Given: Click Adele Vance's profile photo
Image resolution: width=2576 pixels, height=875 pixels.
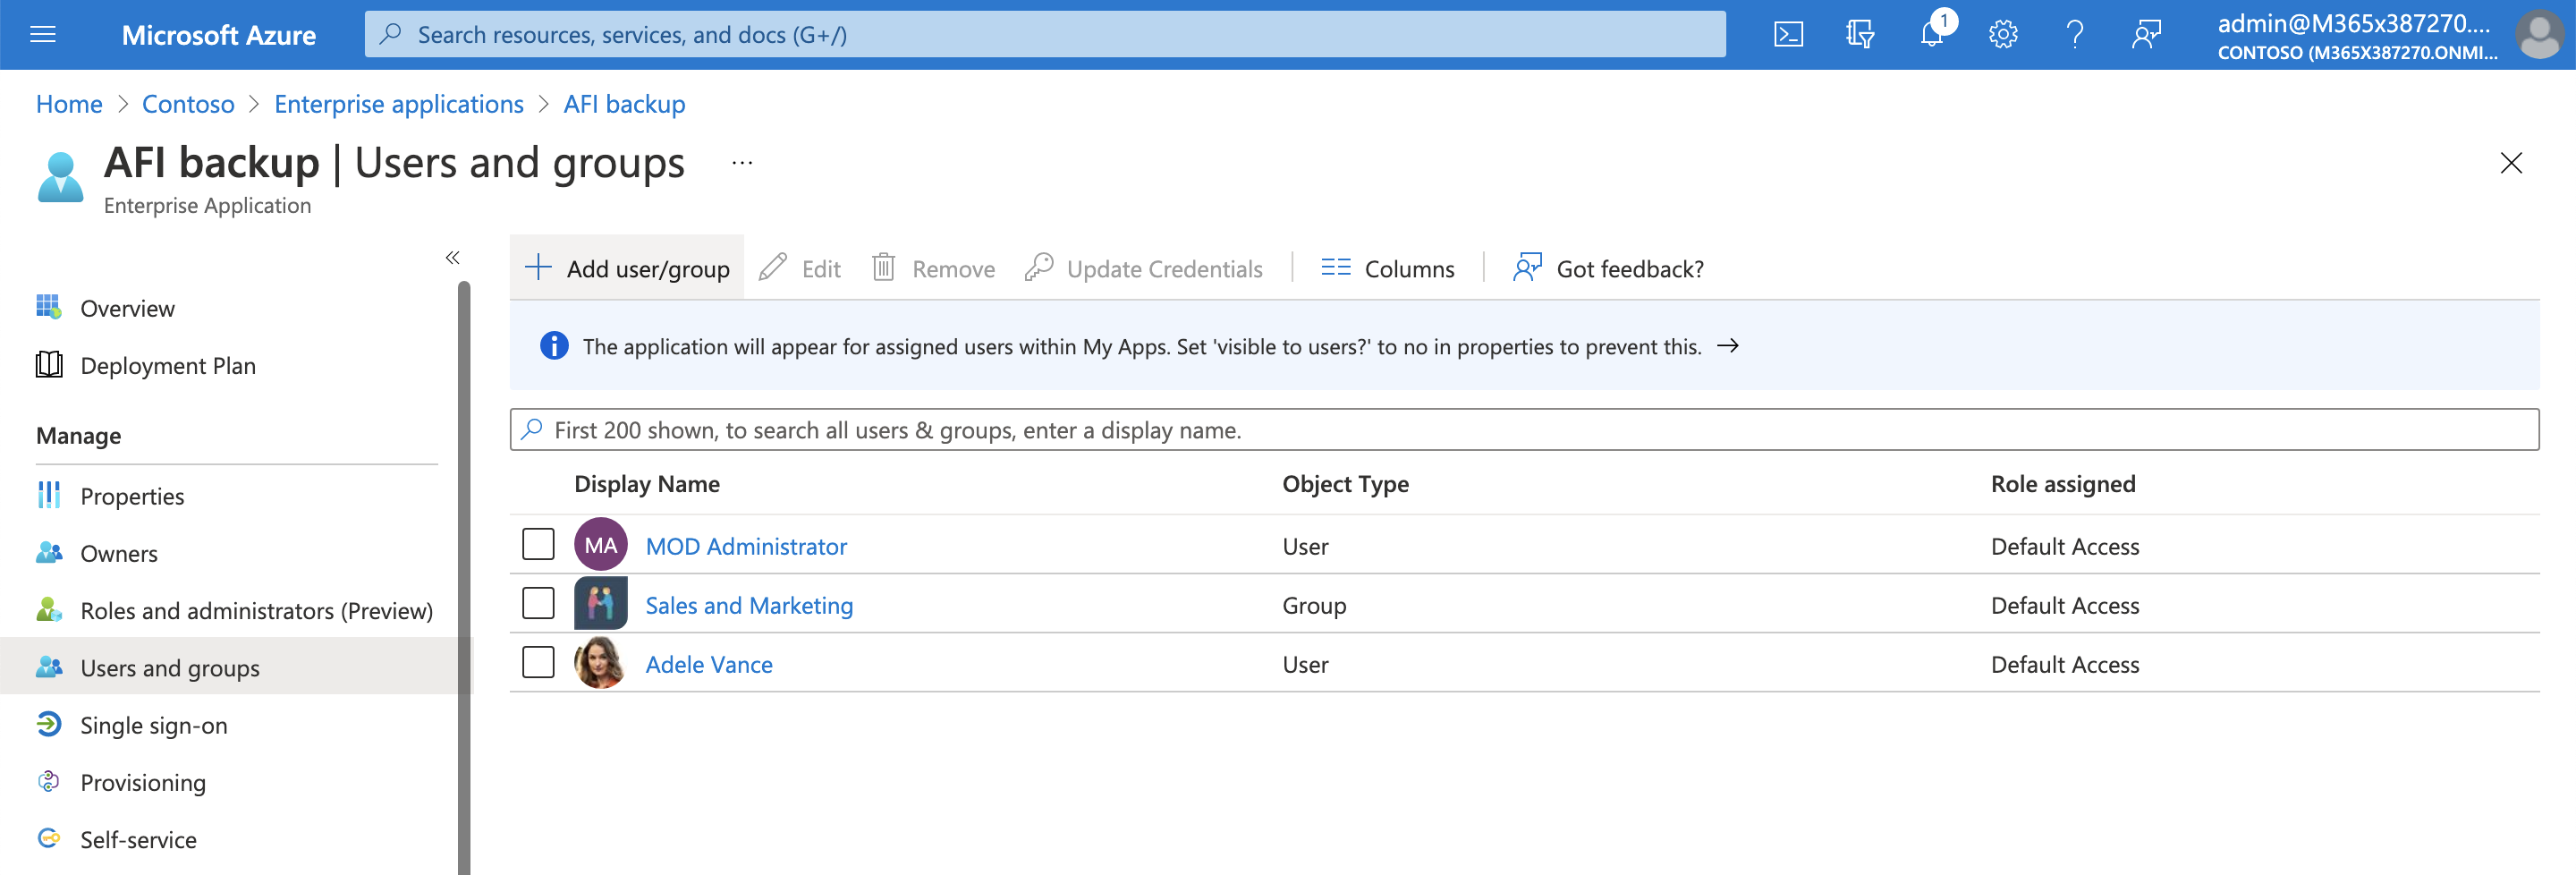Looking at the screenshot, I should tap(600, 662).
